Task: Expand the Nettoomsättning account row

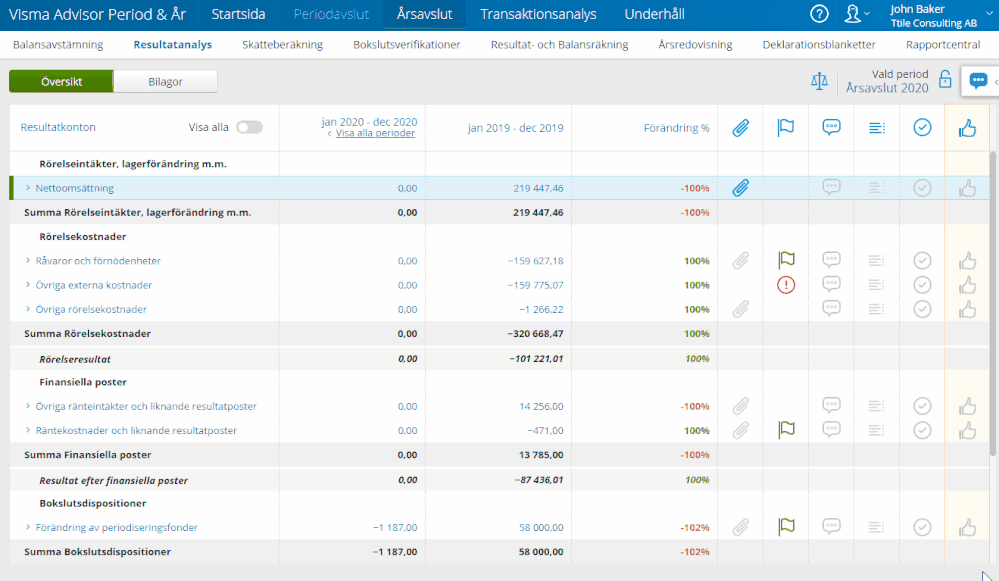Action: 28,188
